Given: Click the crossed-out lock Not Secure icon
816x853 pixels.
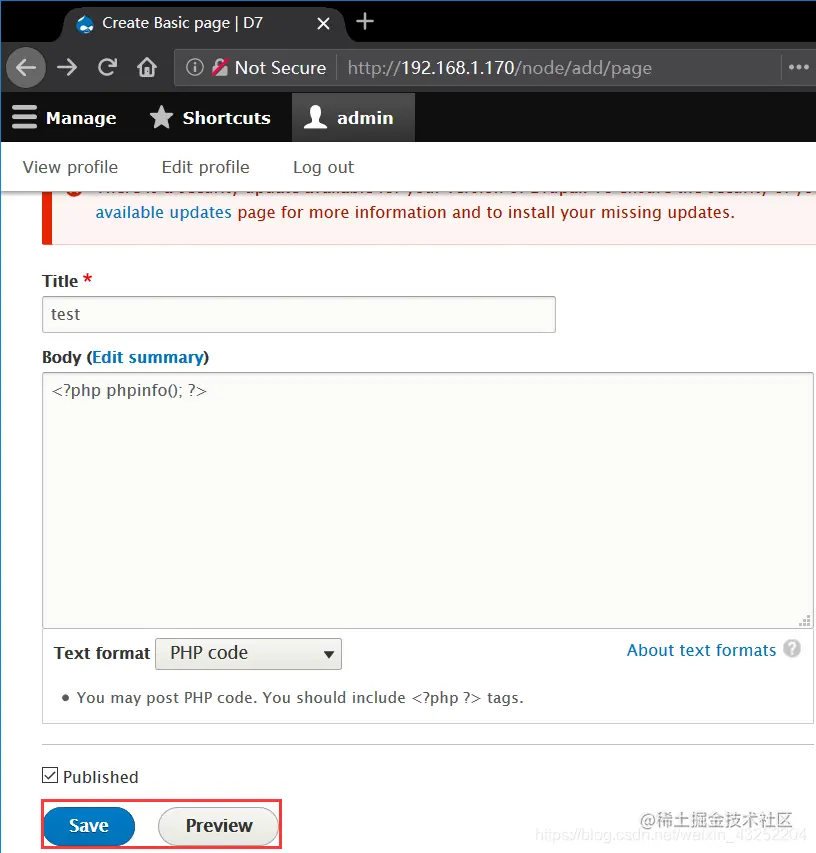Looking at the screenshot, I should point(220,67).
